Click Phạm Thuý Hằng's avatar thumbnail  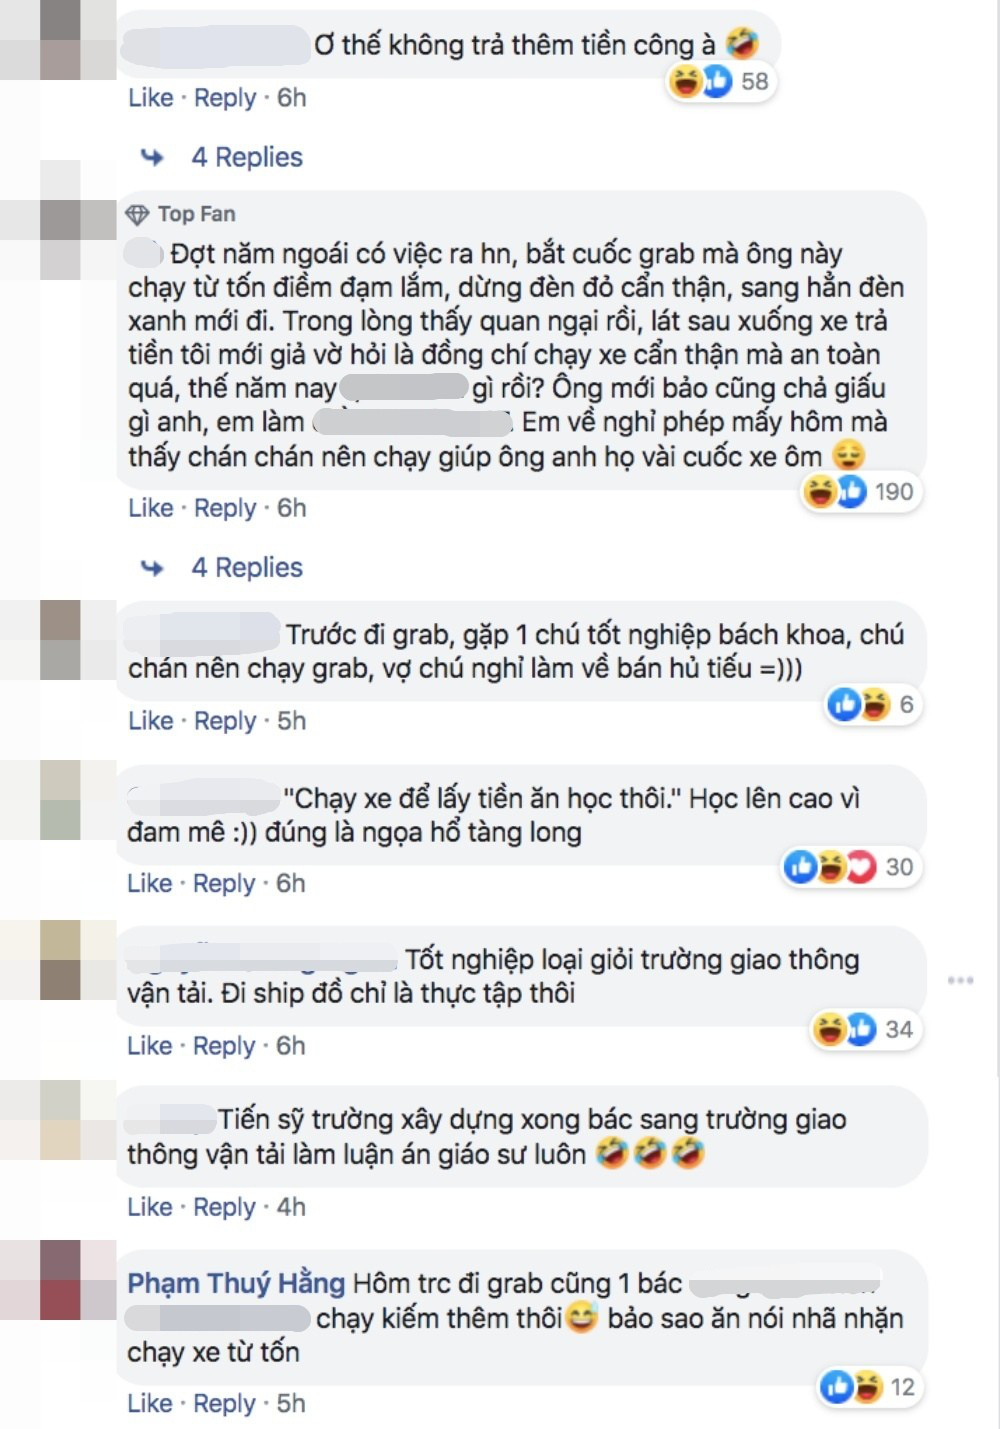(x=59, y=1280)
